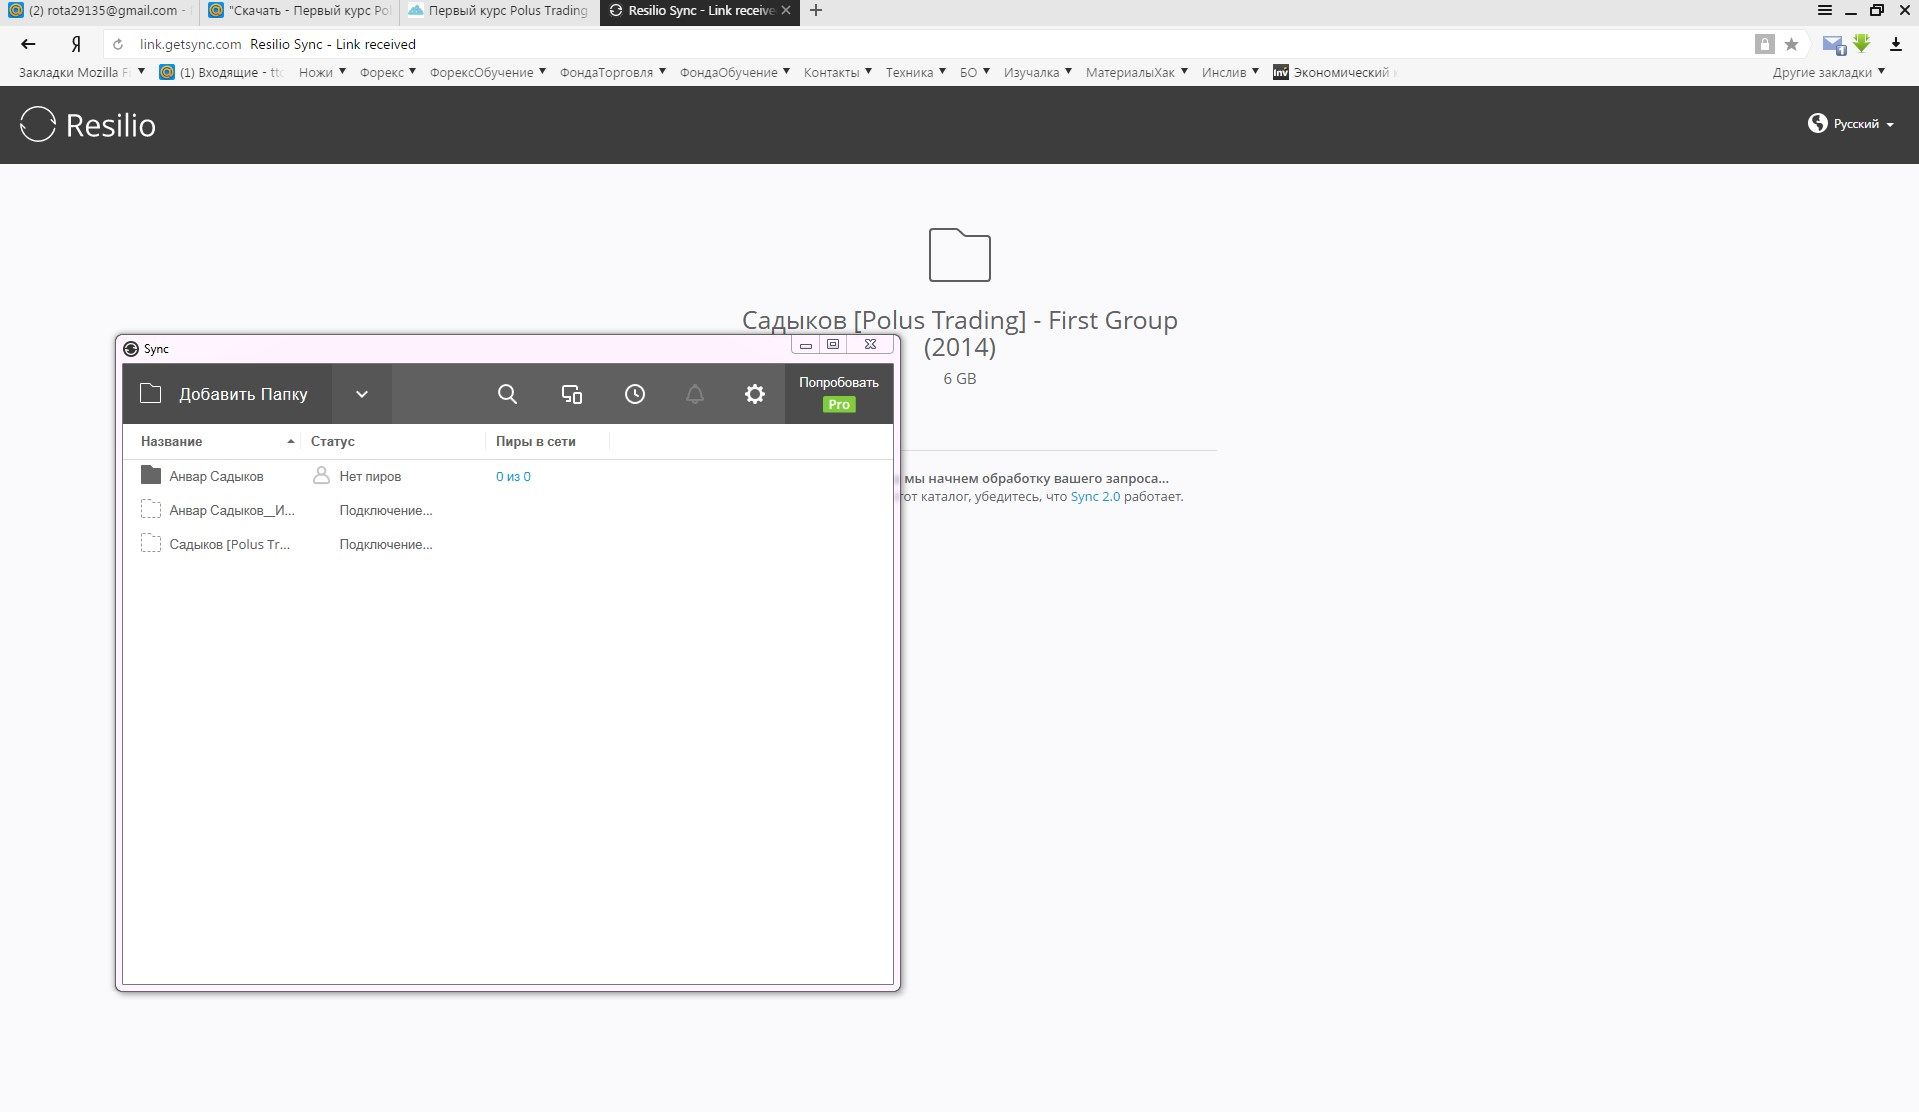The width and height of the screenshot is (1919, 1112).
Task: Open the Sync 2.0 link on the page
Action: click(x=1095, y=497)
